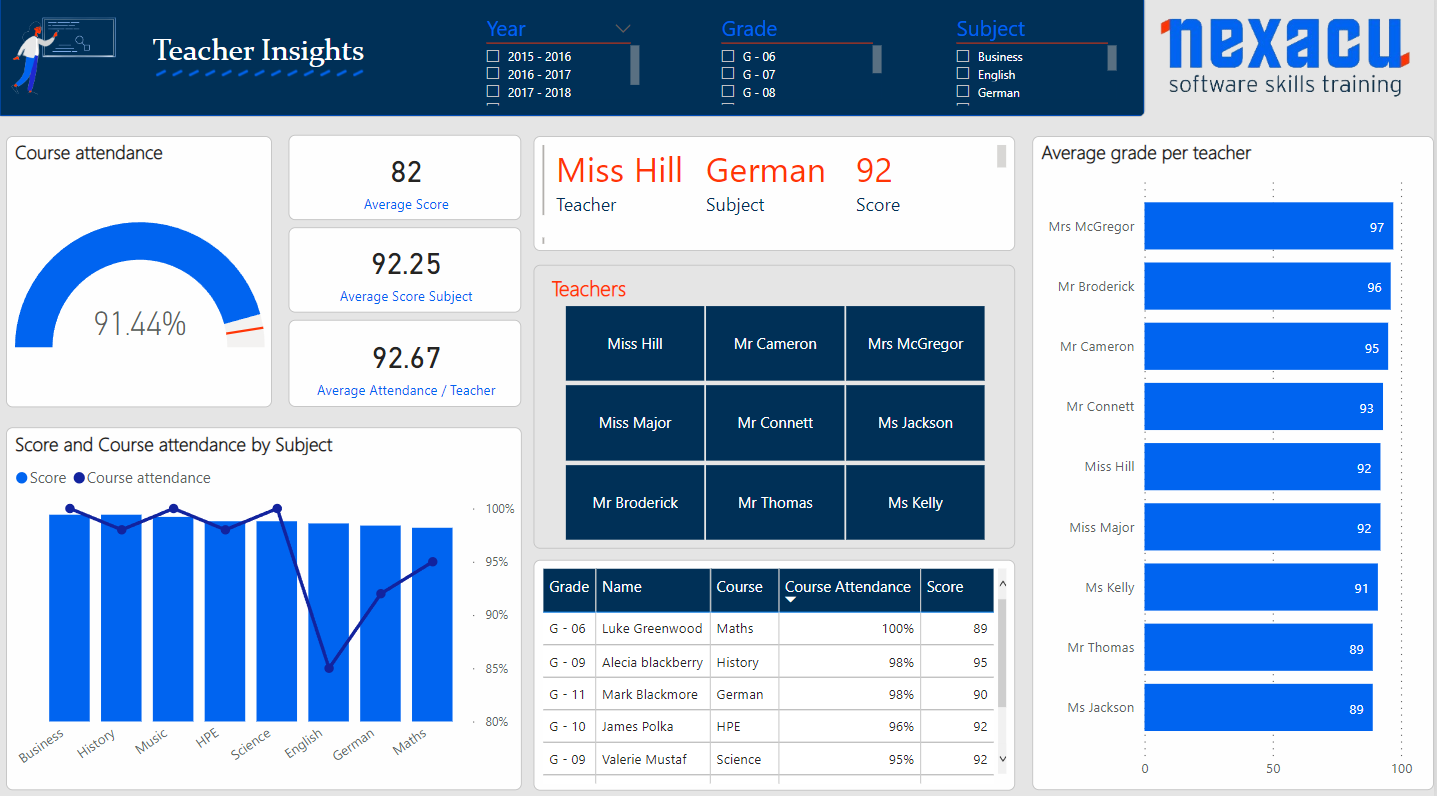Sort table by Course column header
This screenshot has height=796, width=1437.
coord(745,590)
